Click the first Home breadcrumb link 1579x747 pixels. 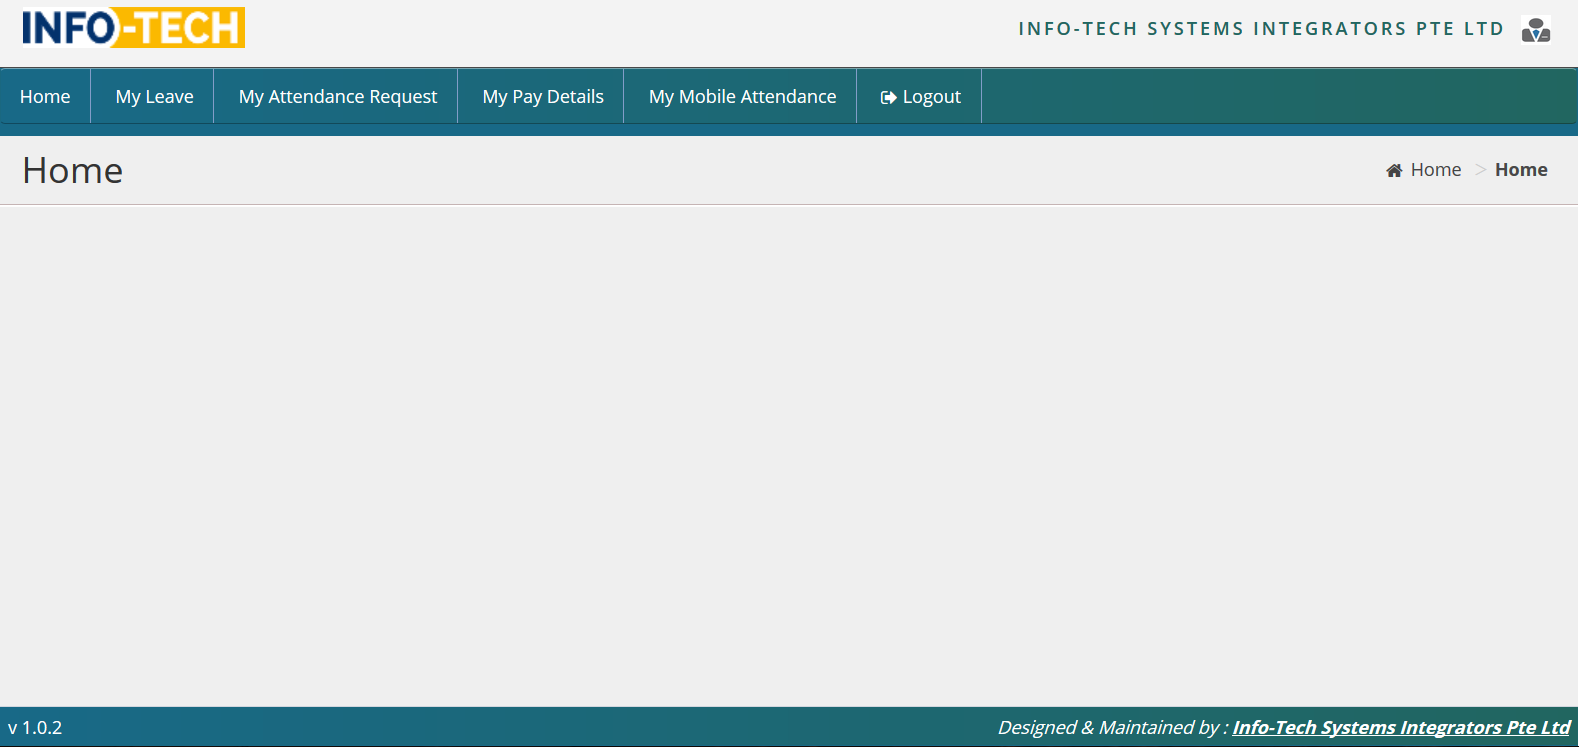1435,170
